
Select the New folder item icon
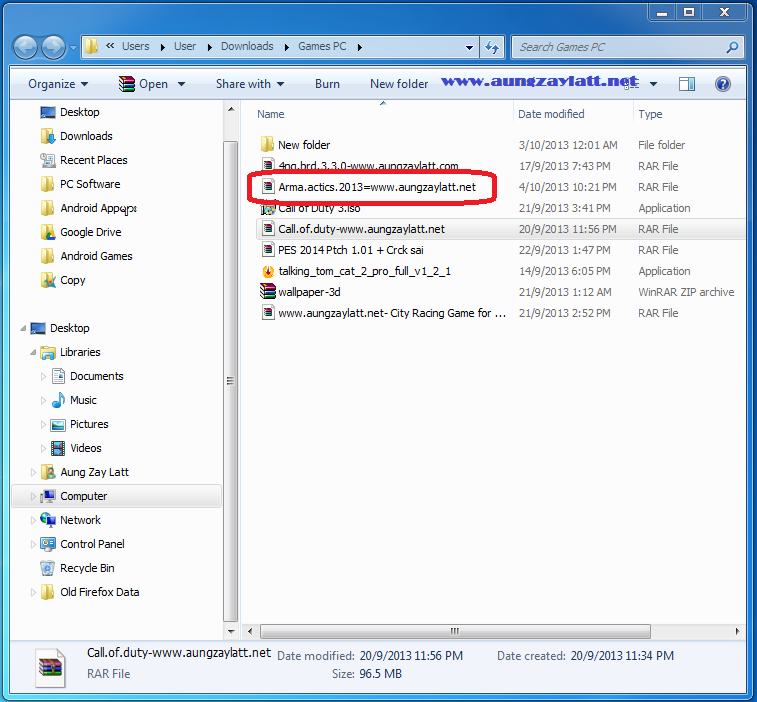click(267, 144)
